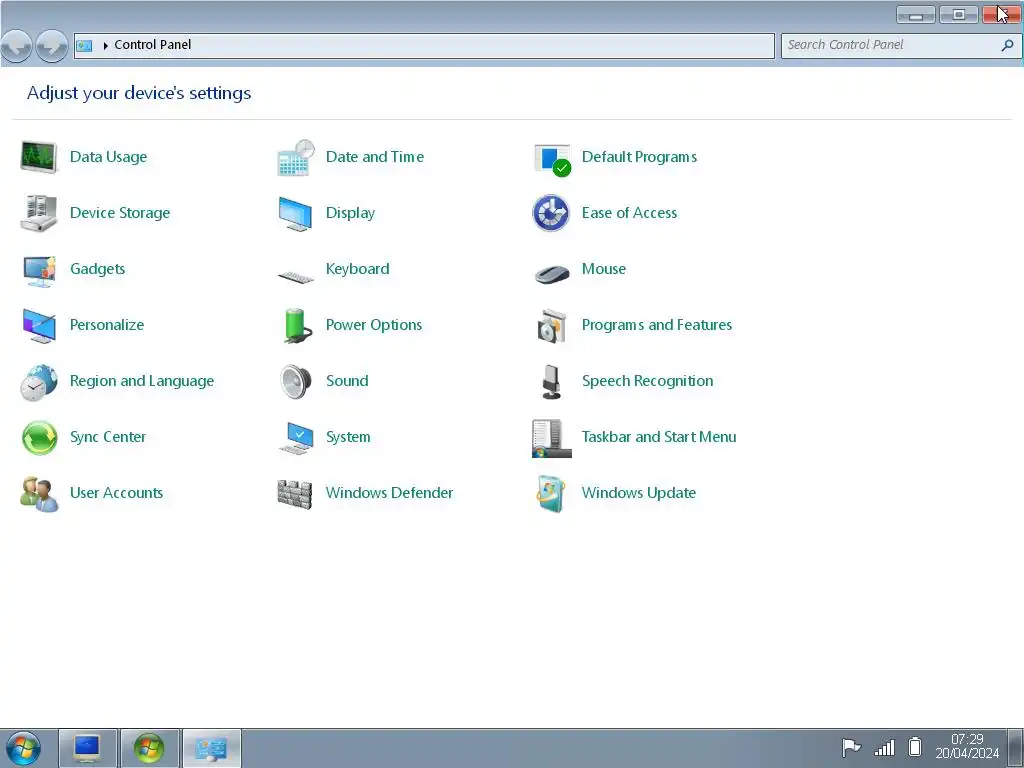Click the Device Storage drives icon
The width and height of the screenshot is (1024, 768).
(39, 213)
